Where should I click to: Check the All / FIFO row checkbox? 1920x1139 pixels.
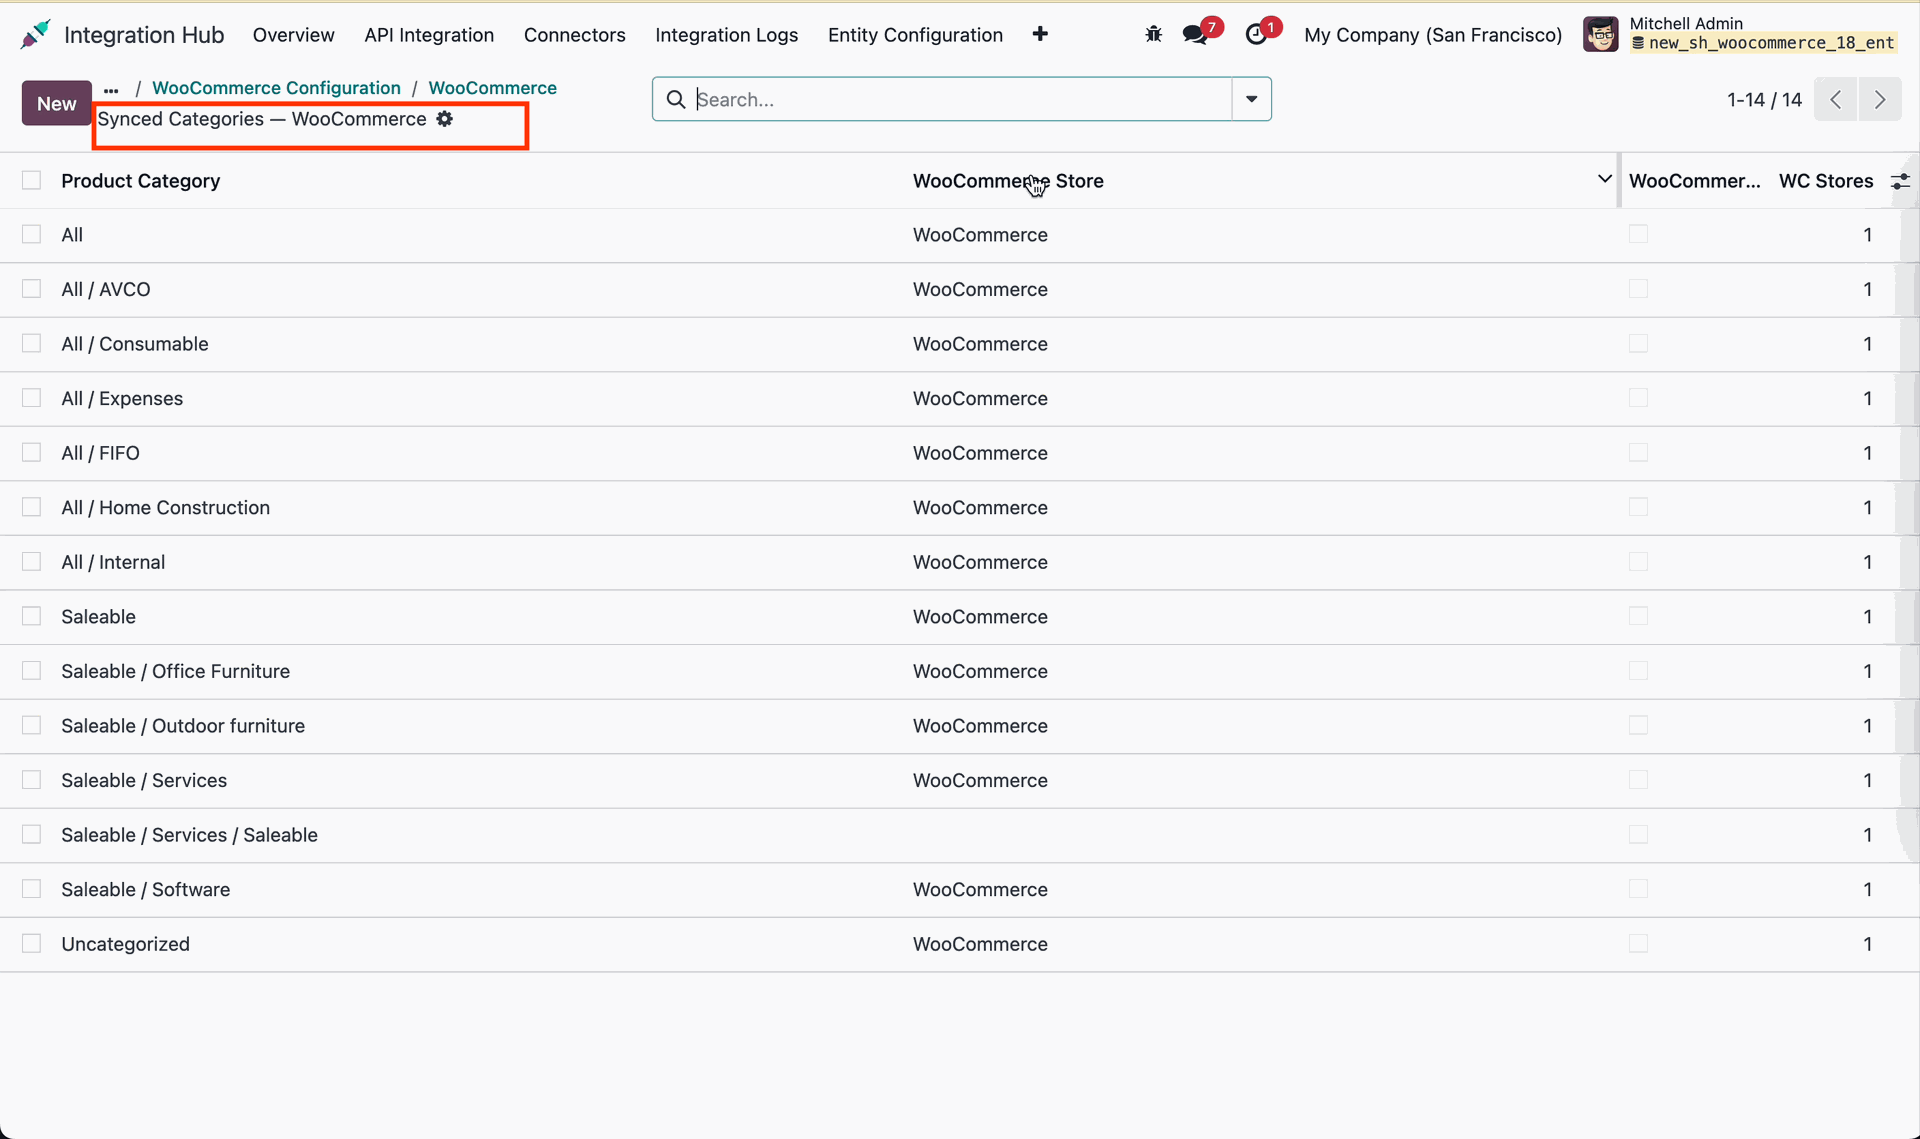(x=32, y=452)
